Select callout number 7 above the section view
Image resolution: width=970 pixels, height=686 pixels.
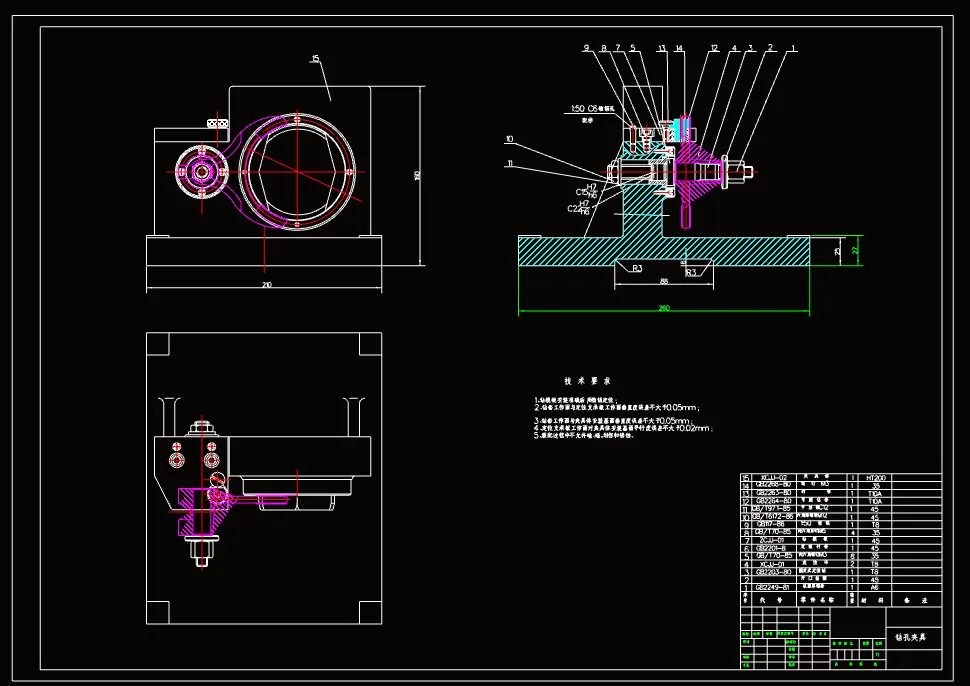click(x=617, y=48)
